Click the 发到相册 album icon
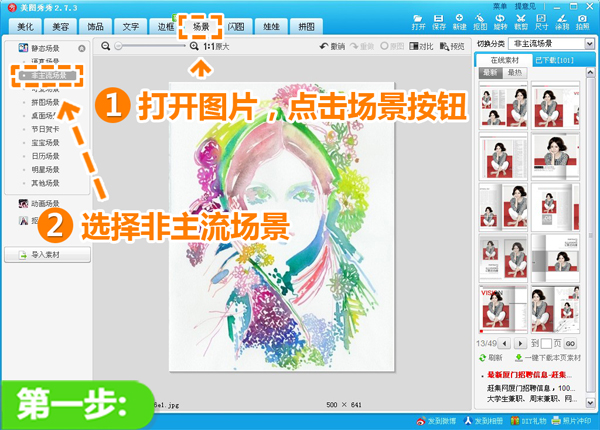The image size is (600, 430). [468, 421]
